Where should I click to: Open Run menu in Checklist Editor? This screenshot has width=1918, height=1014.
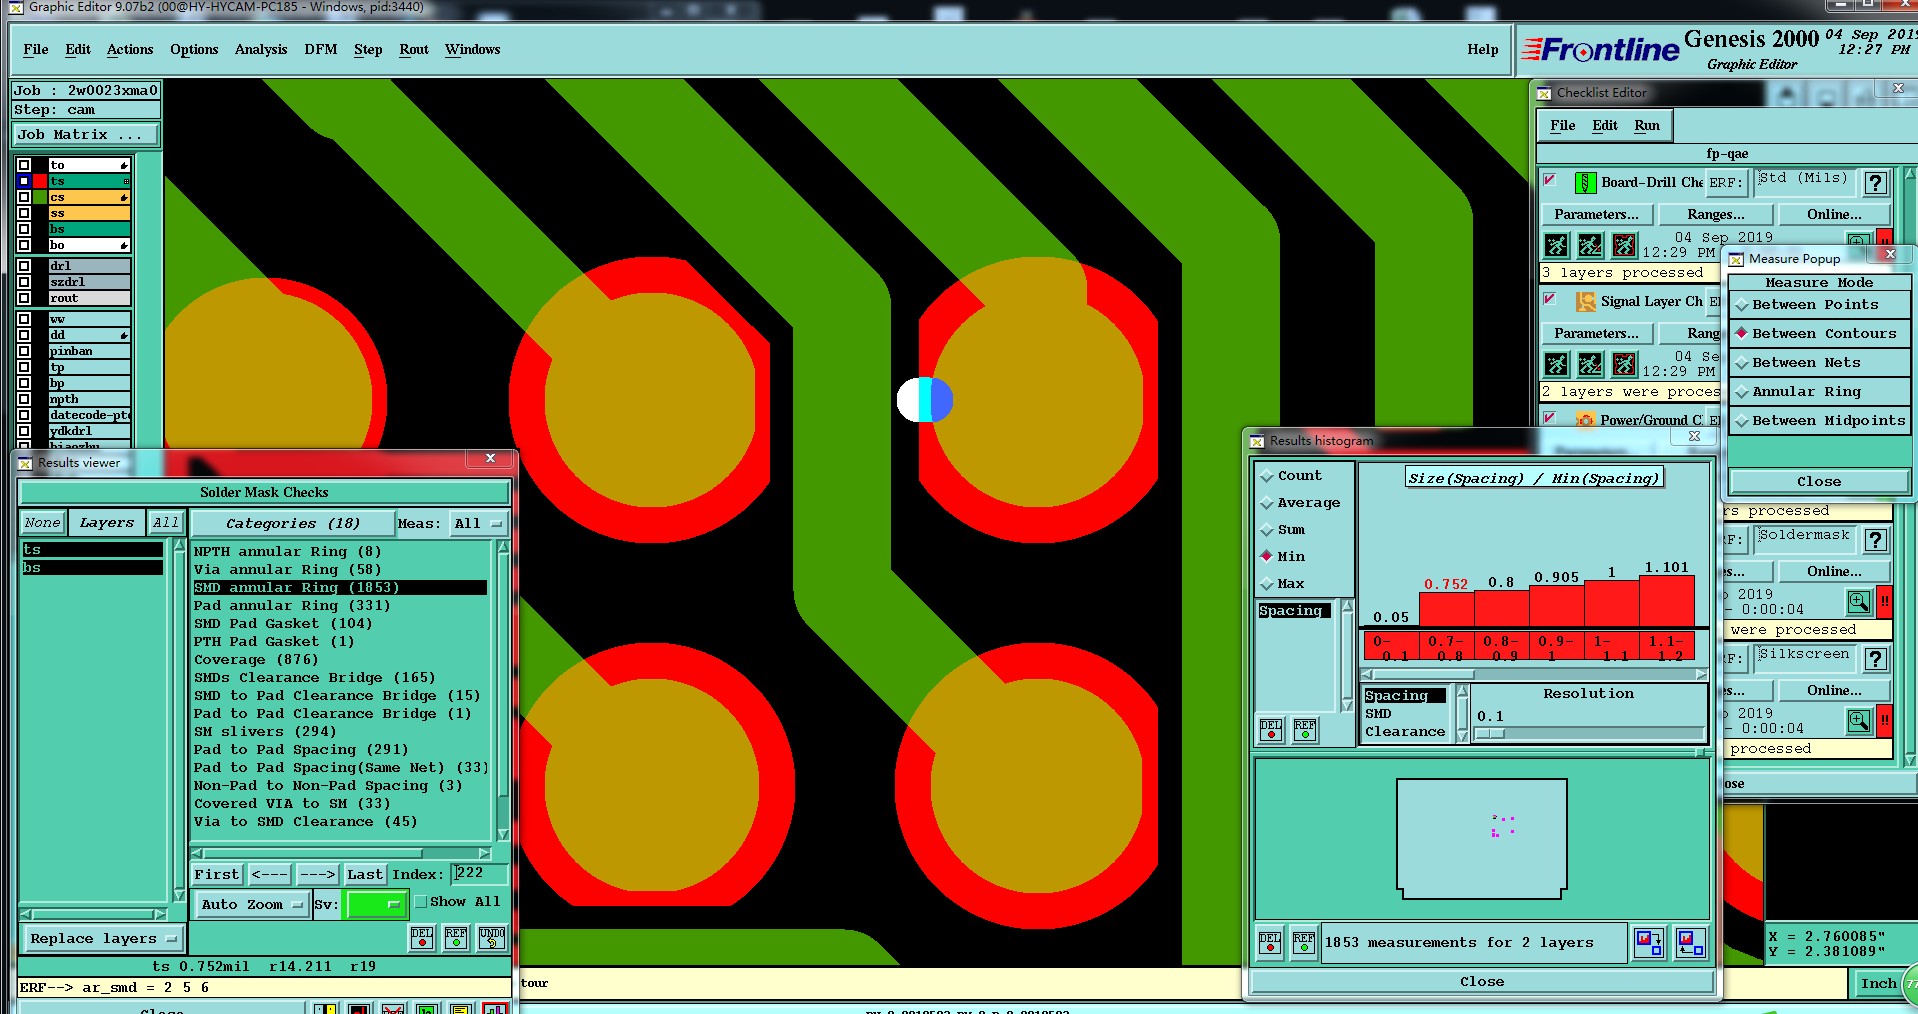(x=1647, y=125)
